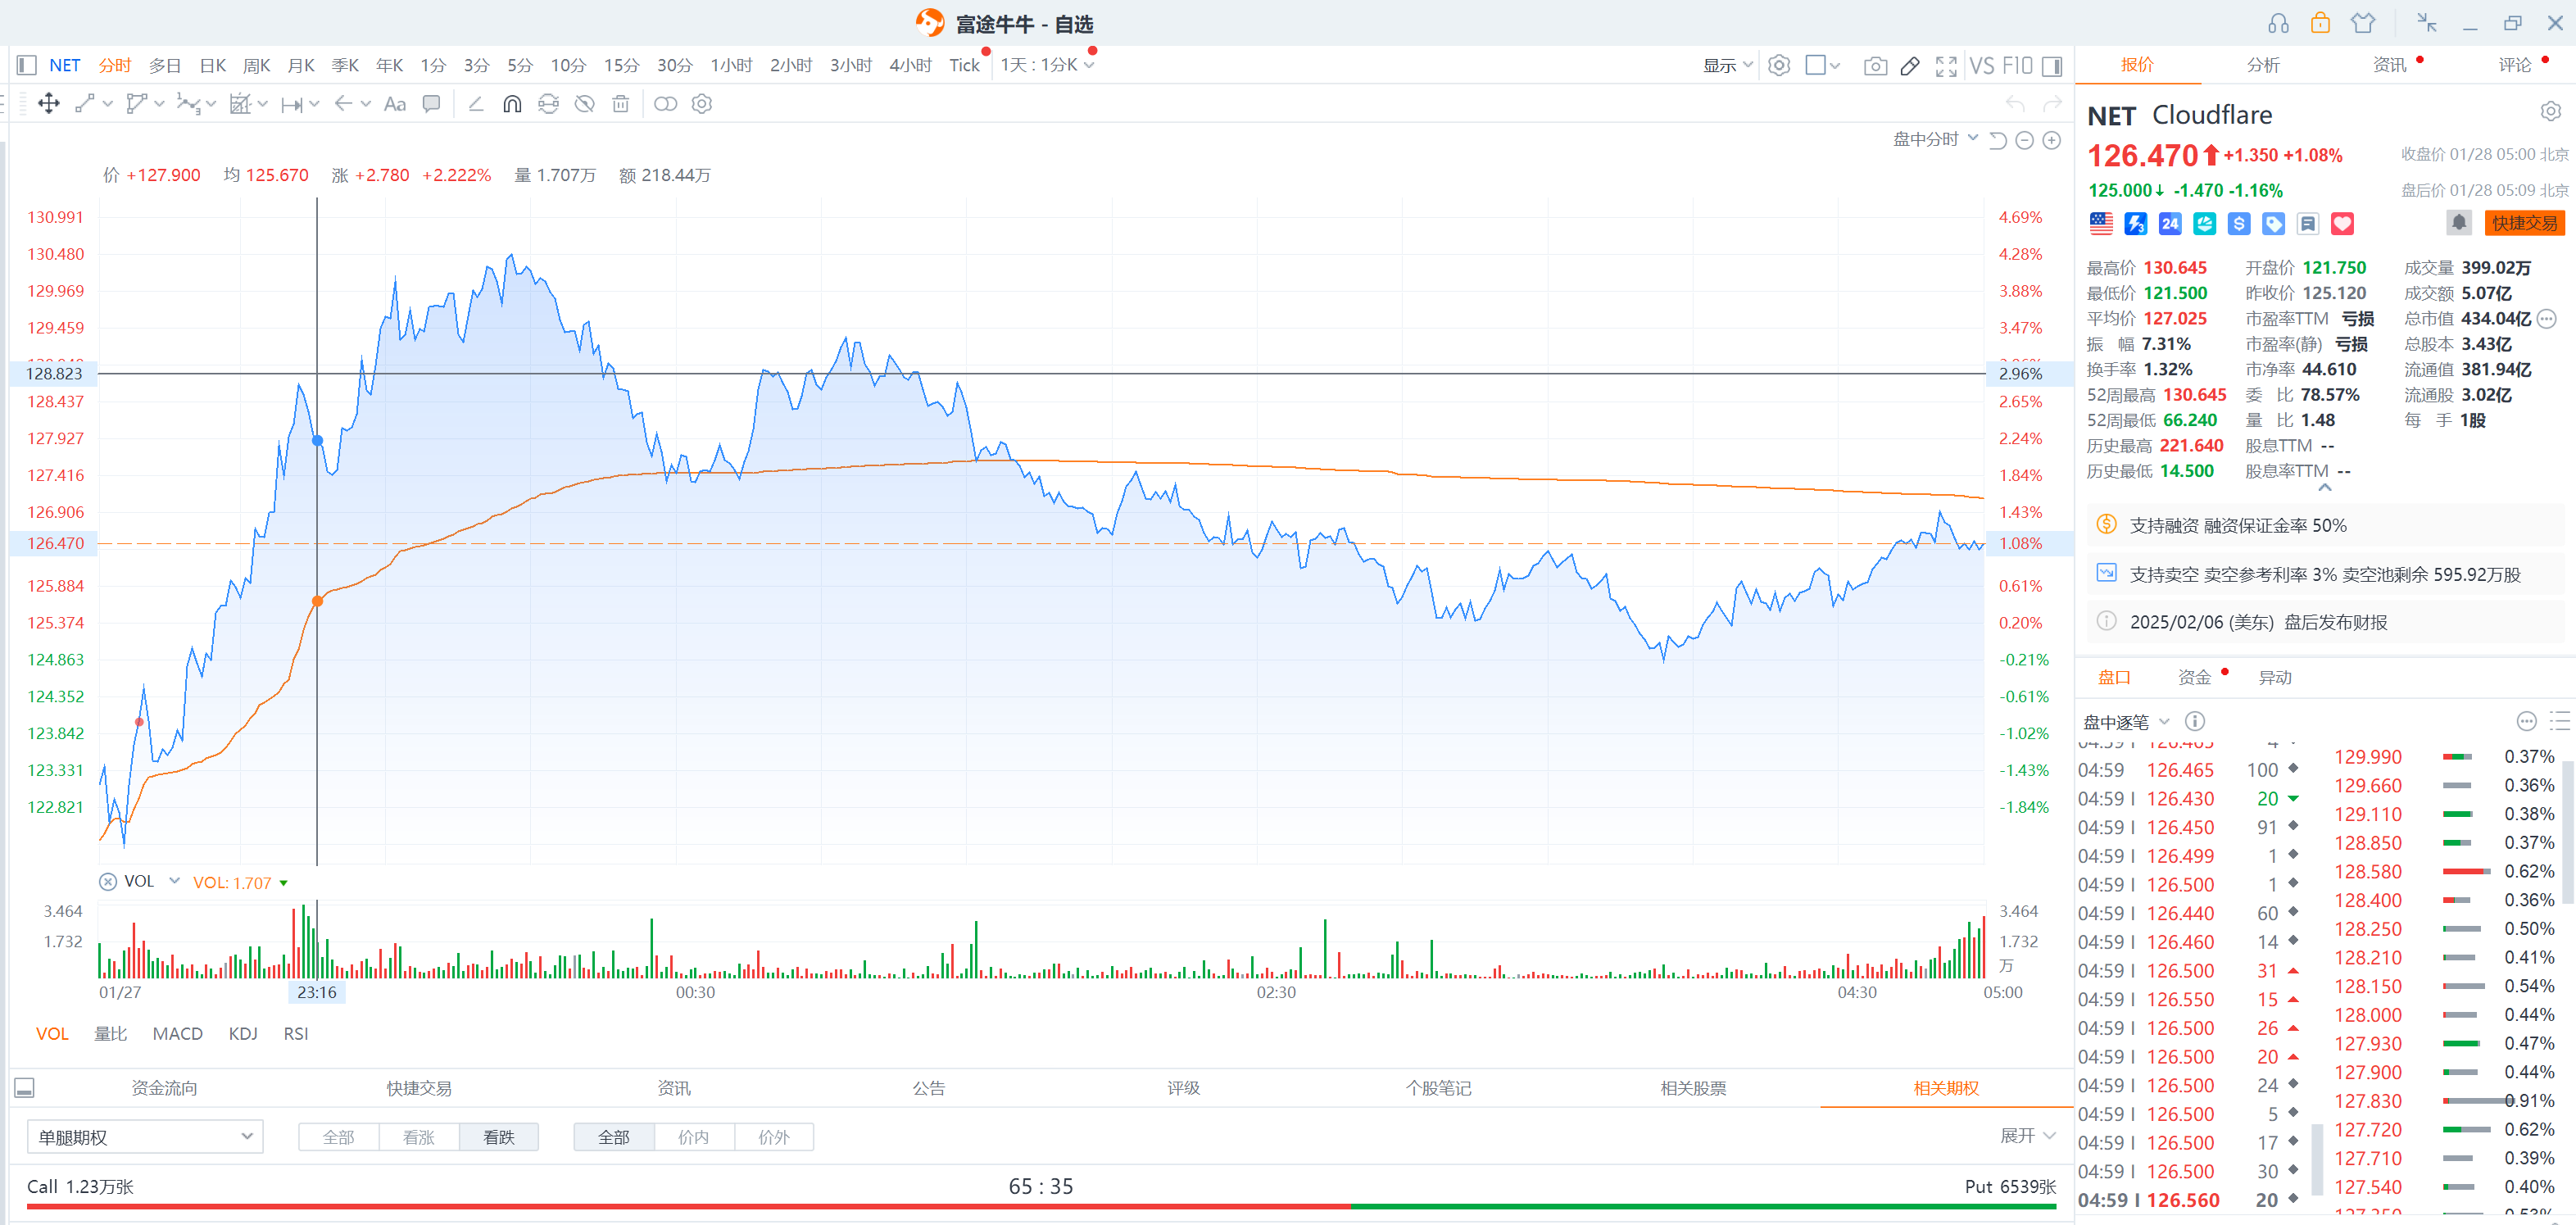Delete drawings with the trash icon
Image resolution: width=2576 pixels, height=1225 pixels.
coord(621,104)
